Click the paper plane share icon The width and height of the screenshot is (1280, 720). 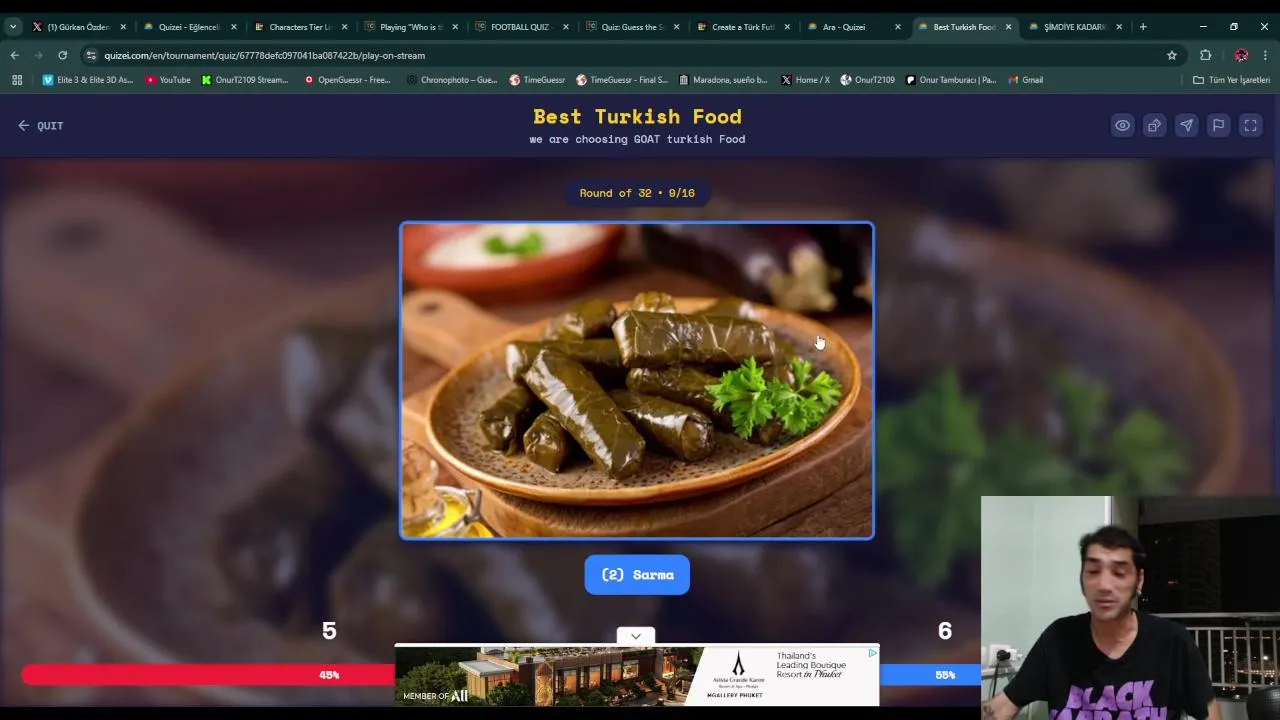[x=1186, y=125]
